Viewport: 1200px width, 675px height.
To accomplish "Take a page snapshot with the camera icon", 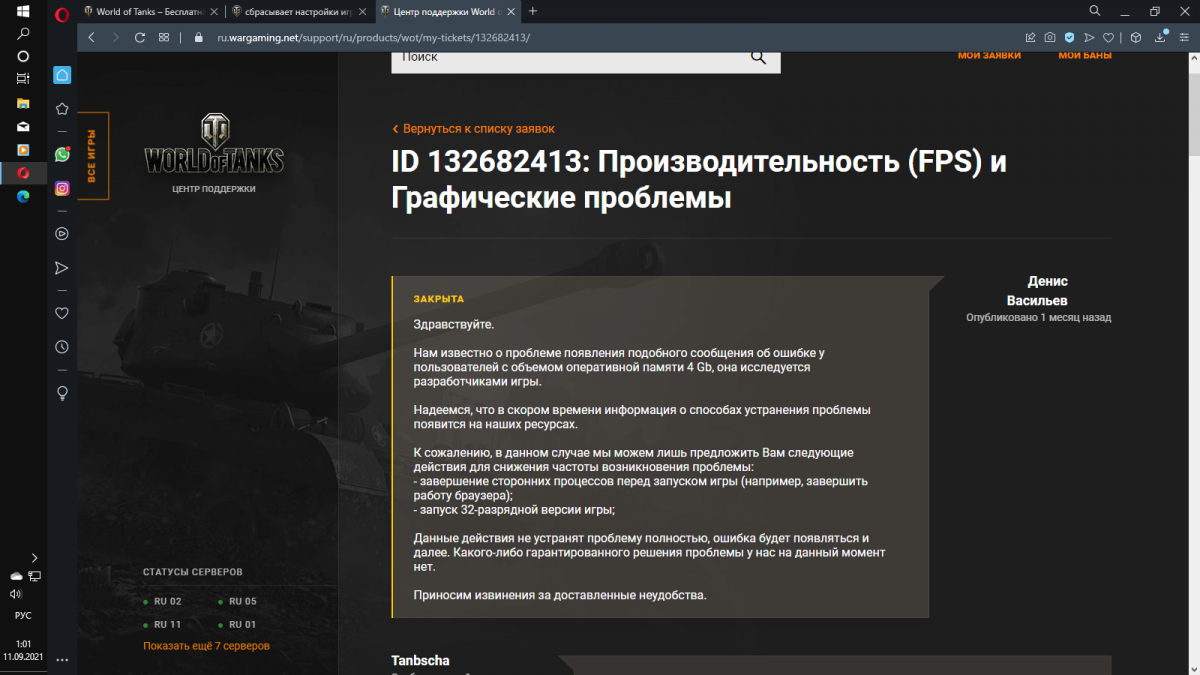I will click(x=1050, y=37).
